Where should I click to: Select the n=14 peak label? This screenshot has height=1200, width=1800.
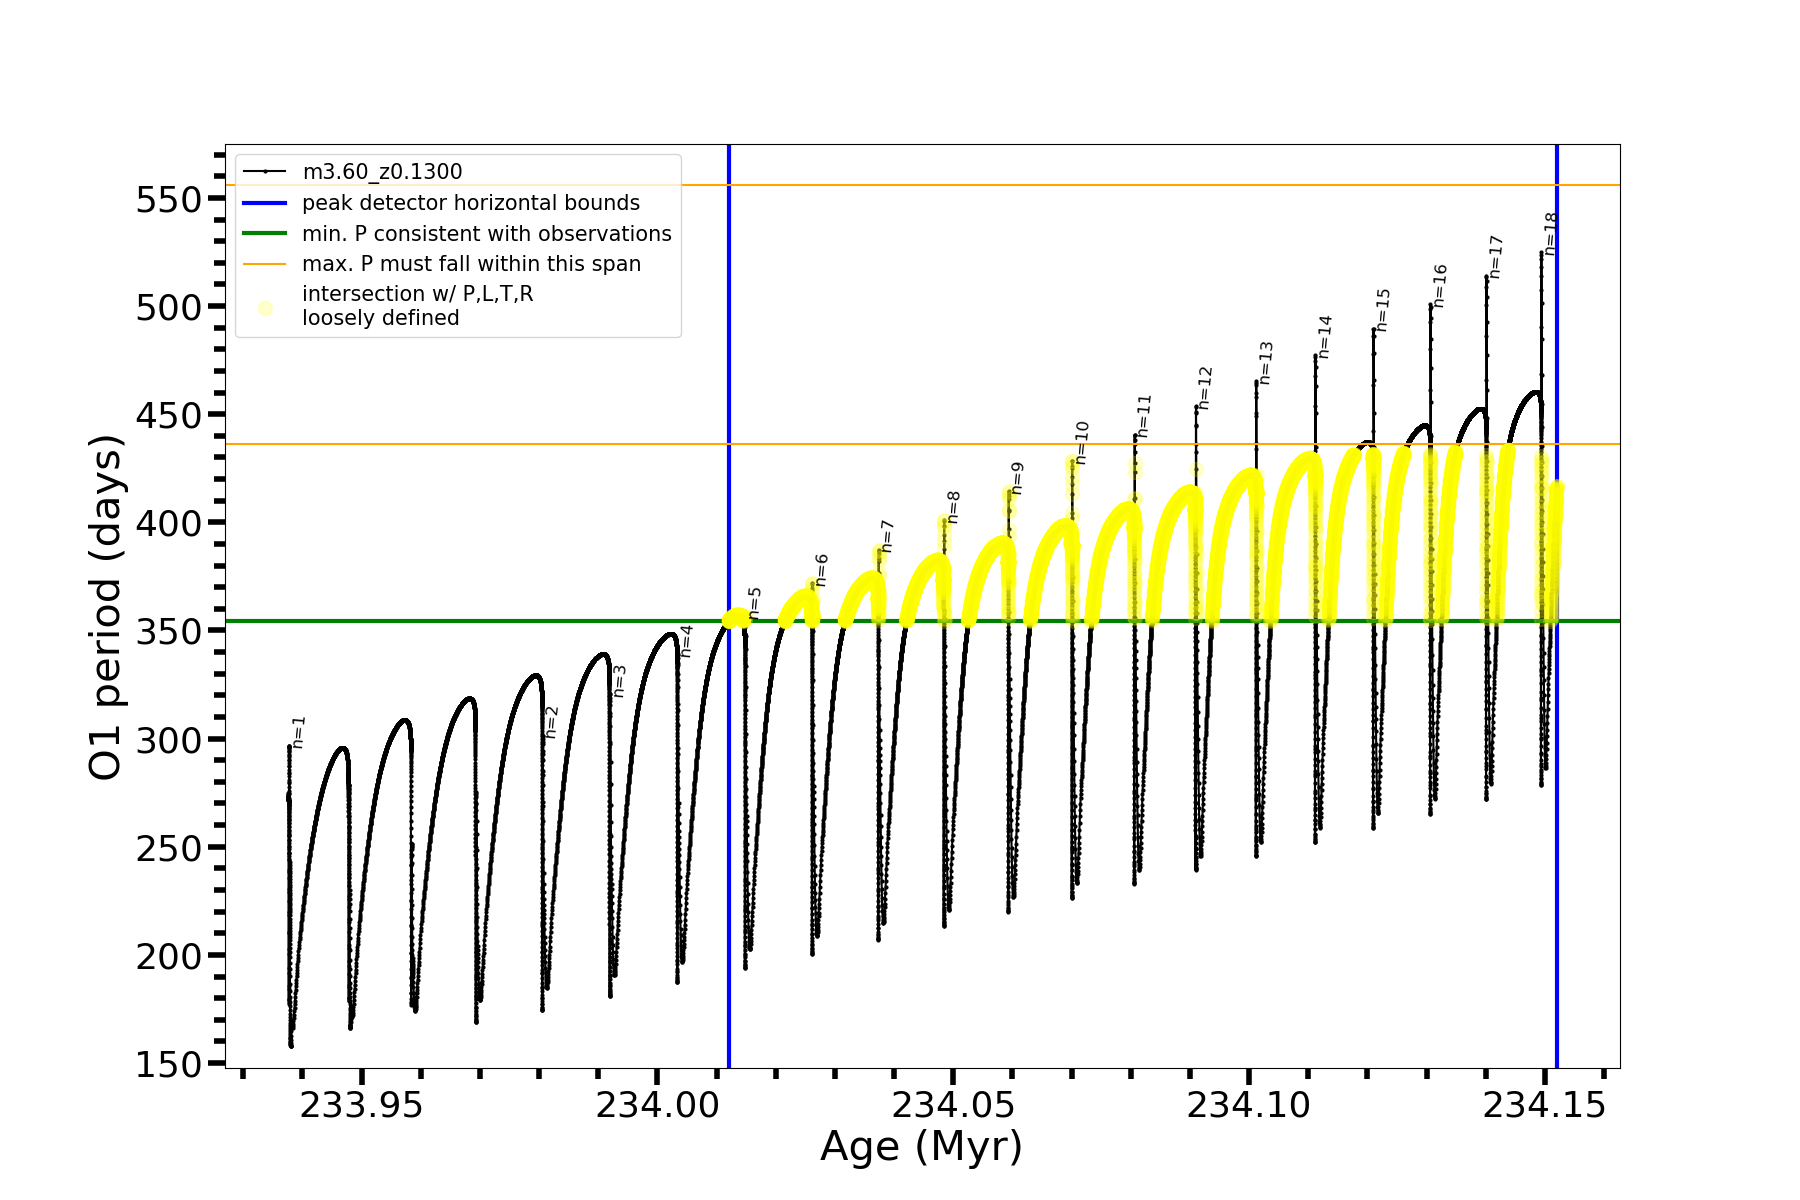tap(1325, 337)
